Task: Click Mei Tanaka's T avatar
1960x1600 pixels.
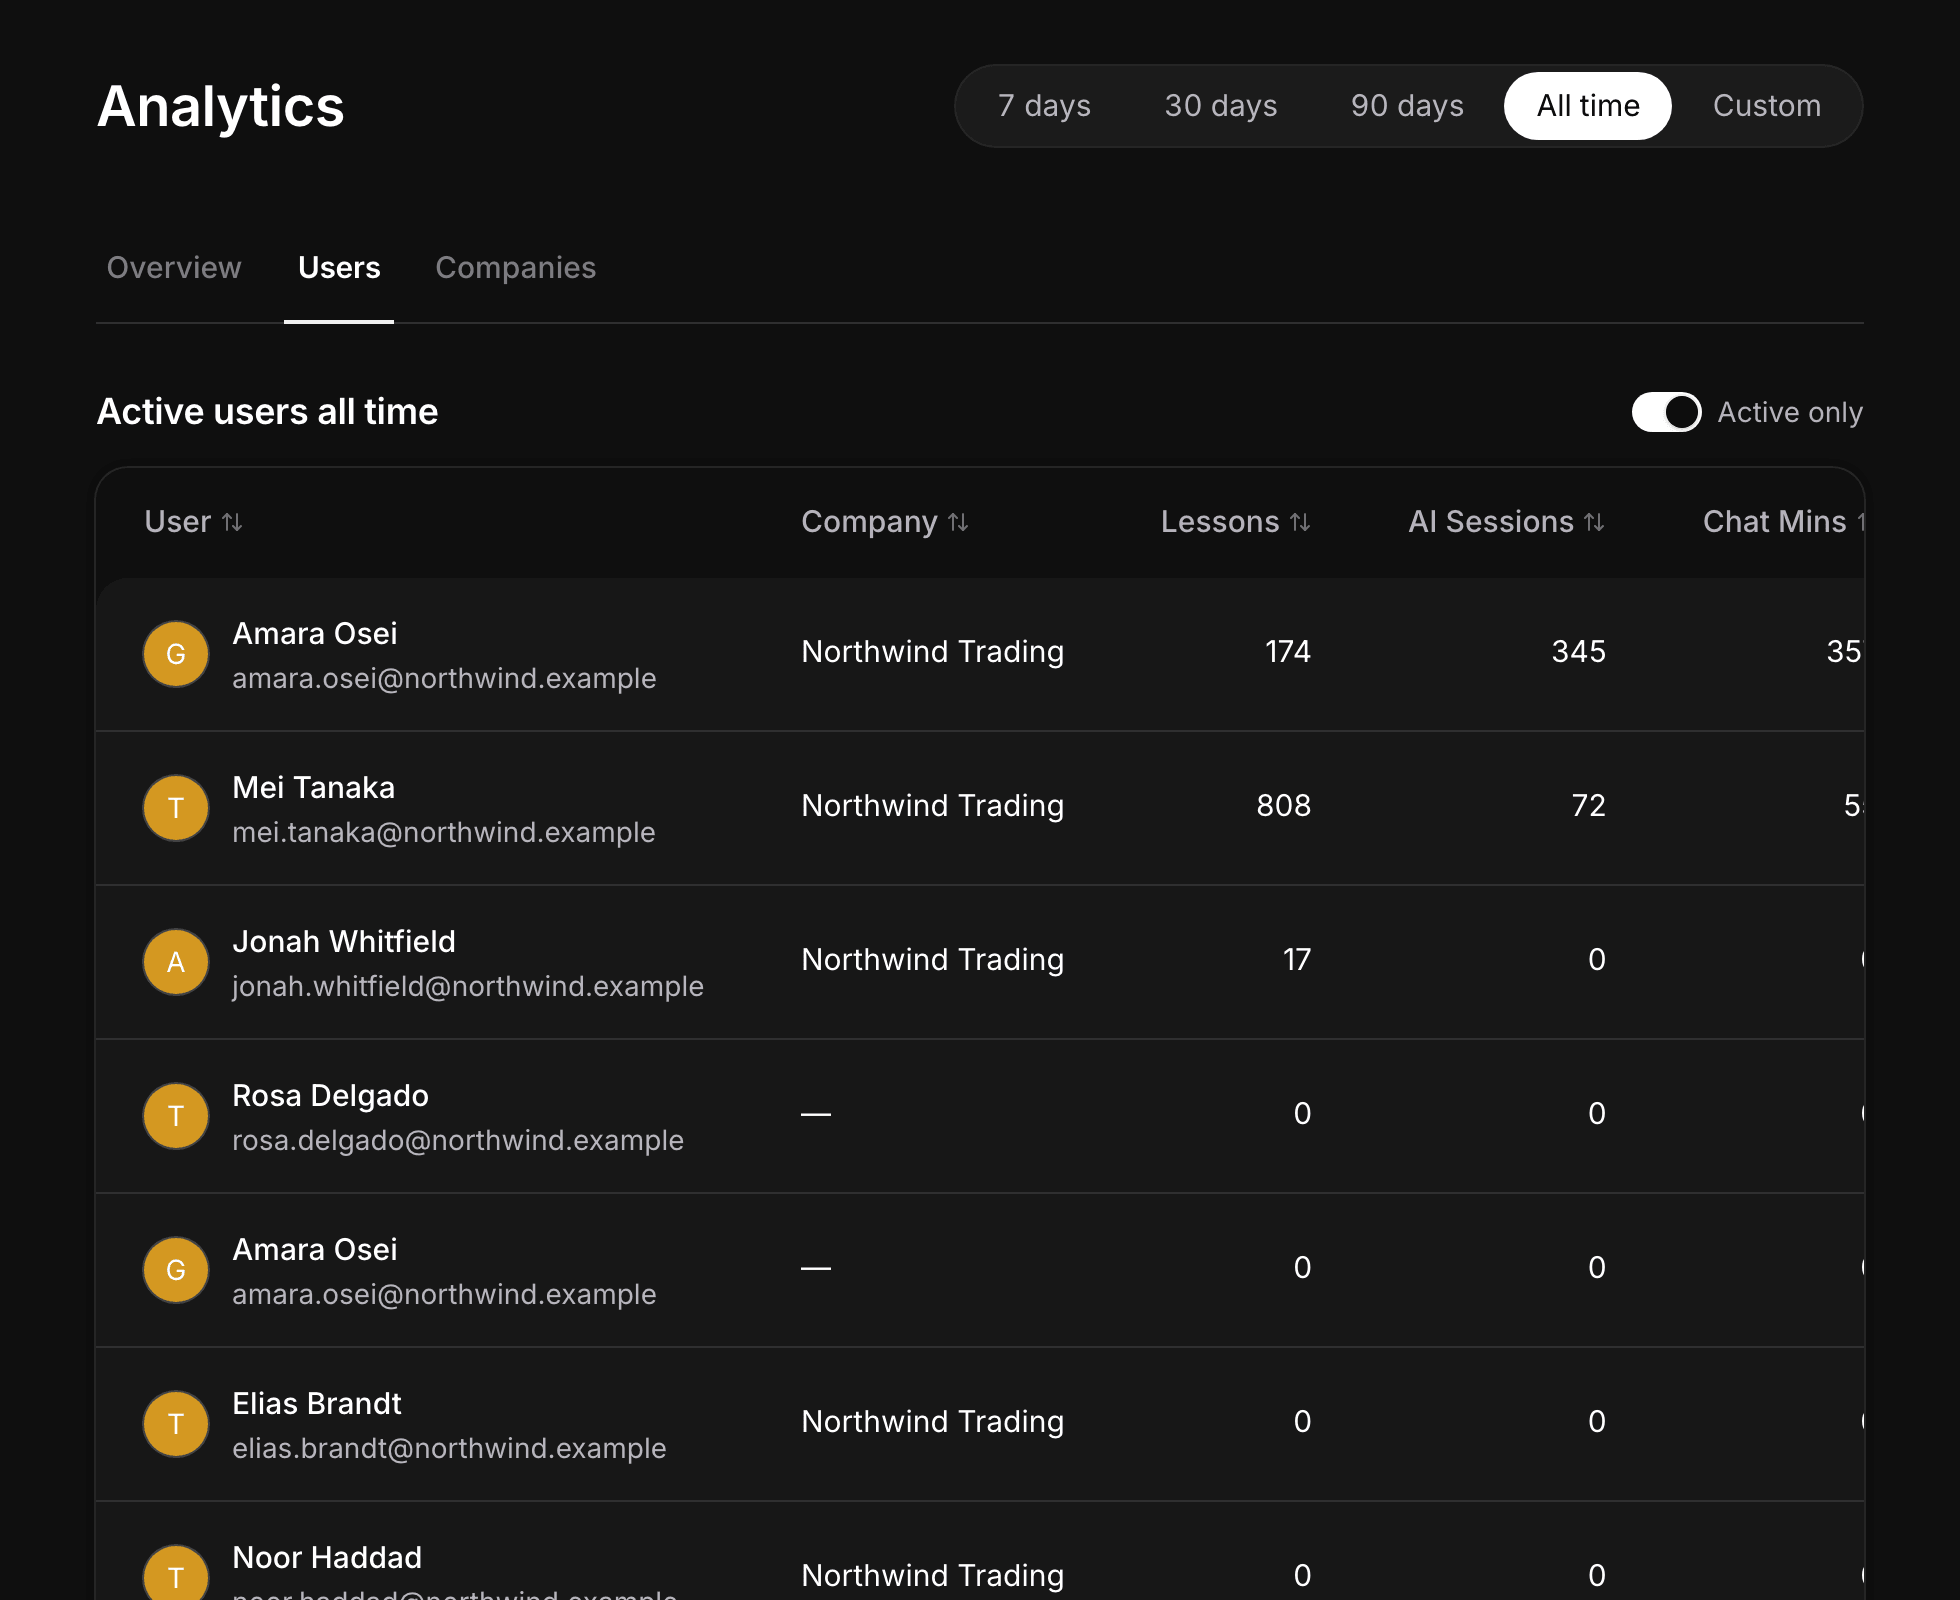Action: (176, 808)
